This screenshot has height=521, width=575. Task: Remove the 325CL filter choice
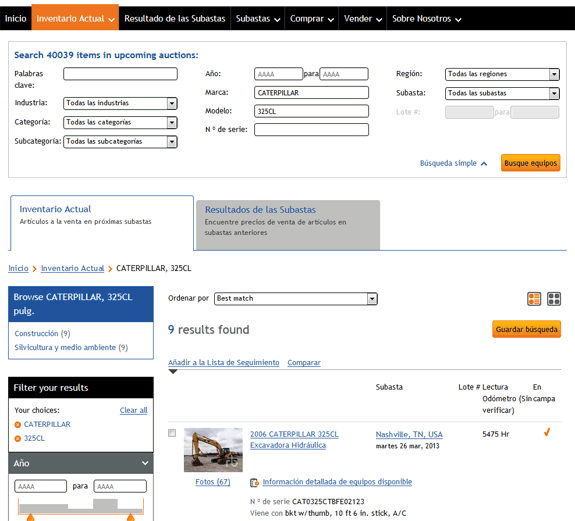[17, 439]
